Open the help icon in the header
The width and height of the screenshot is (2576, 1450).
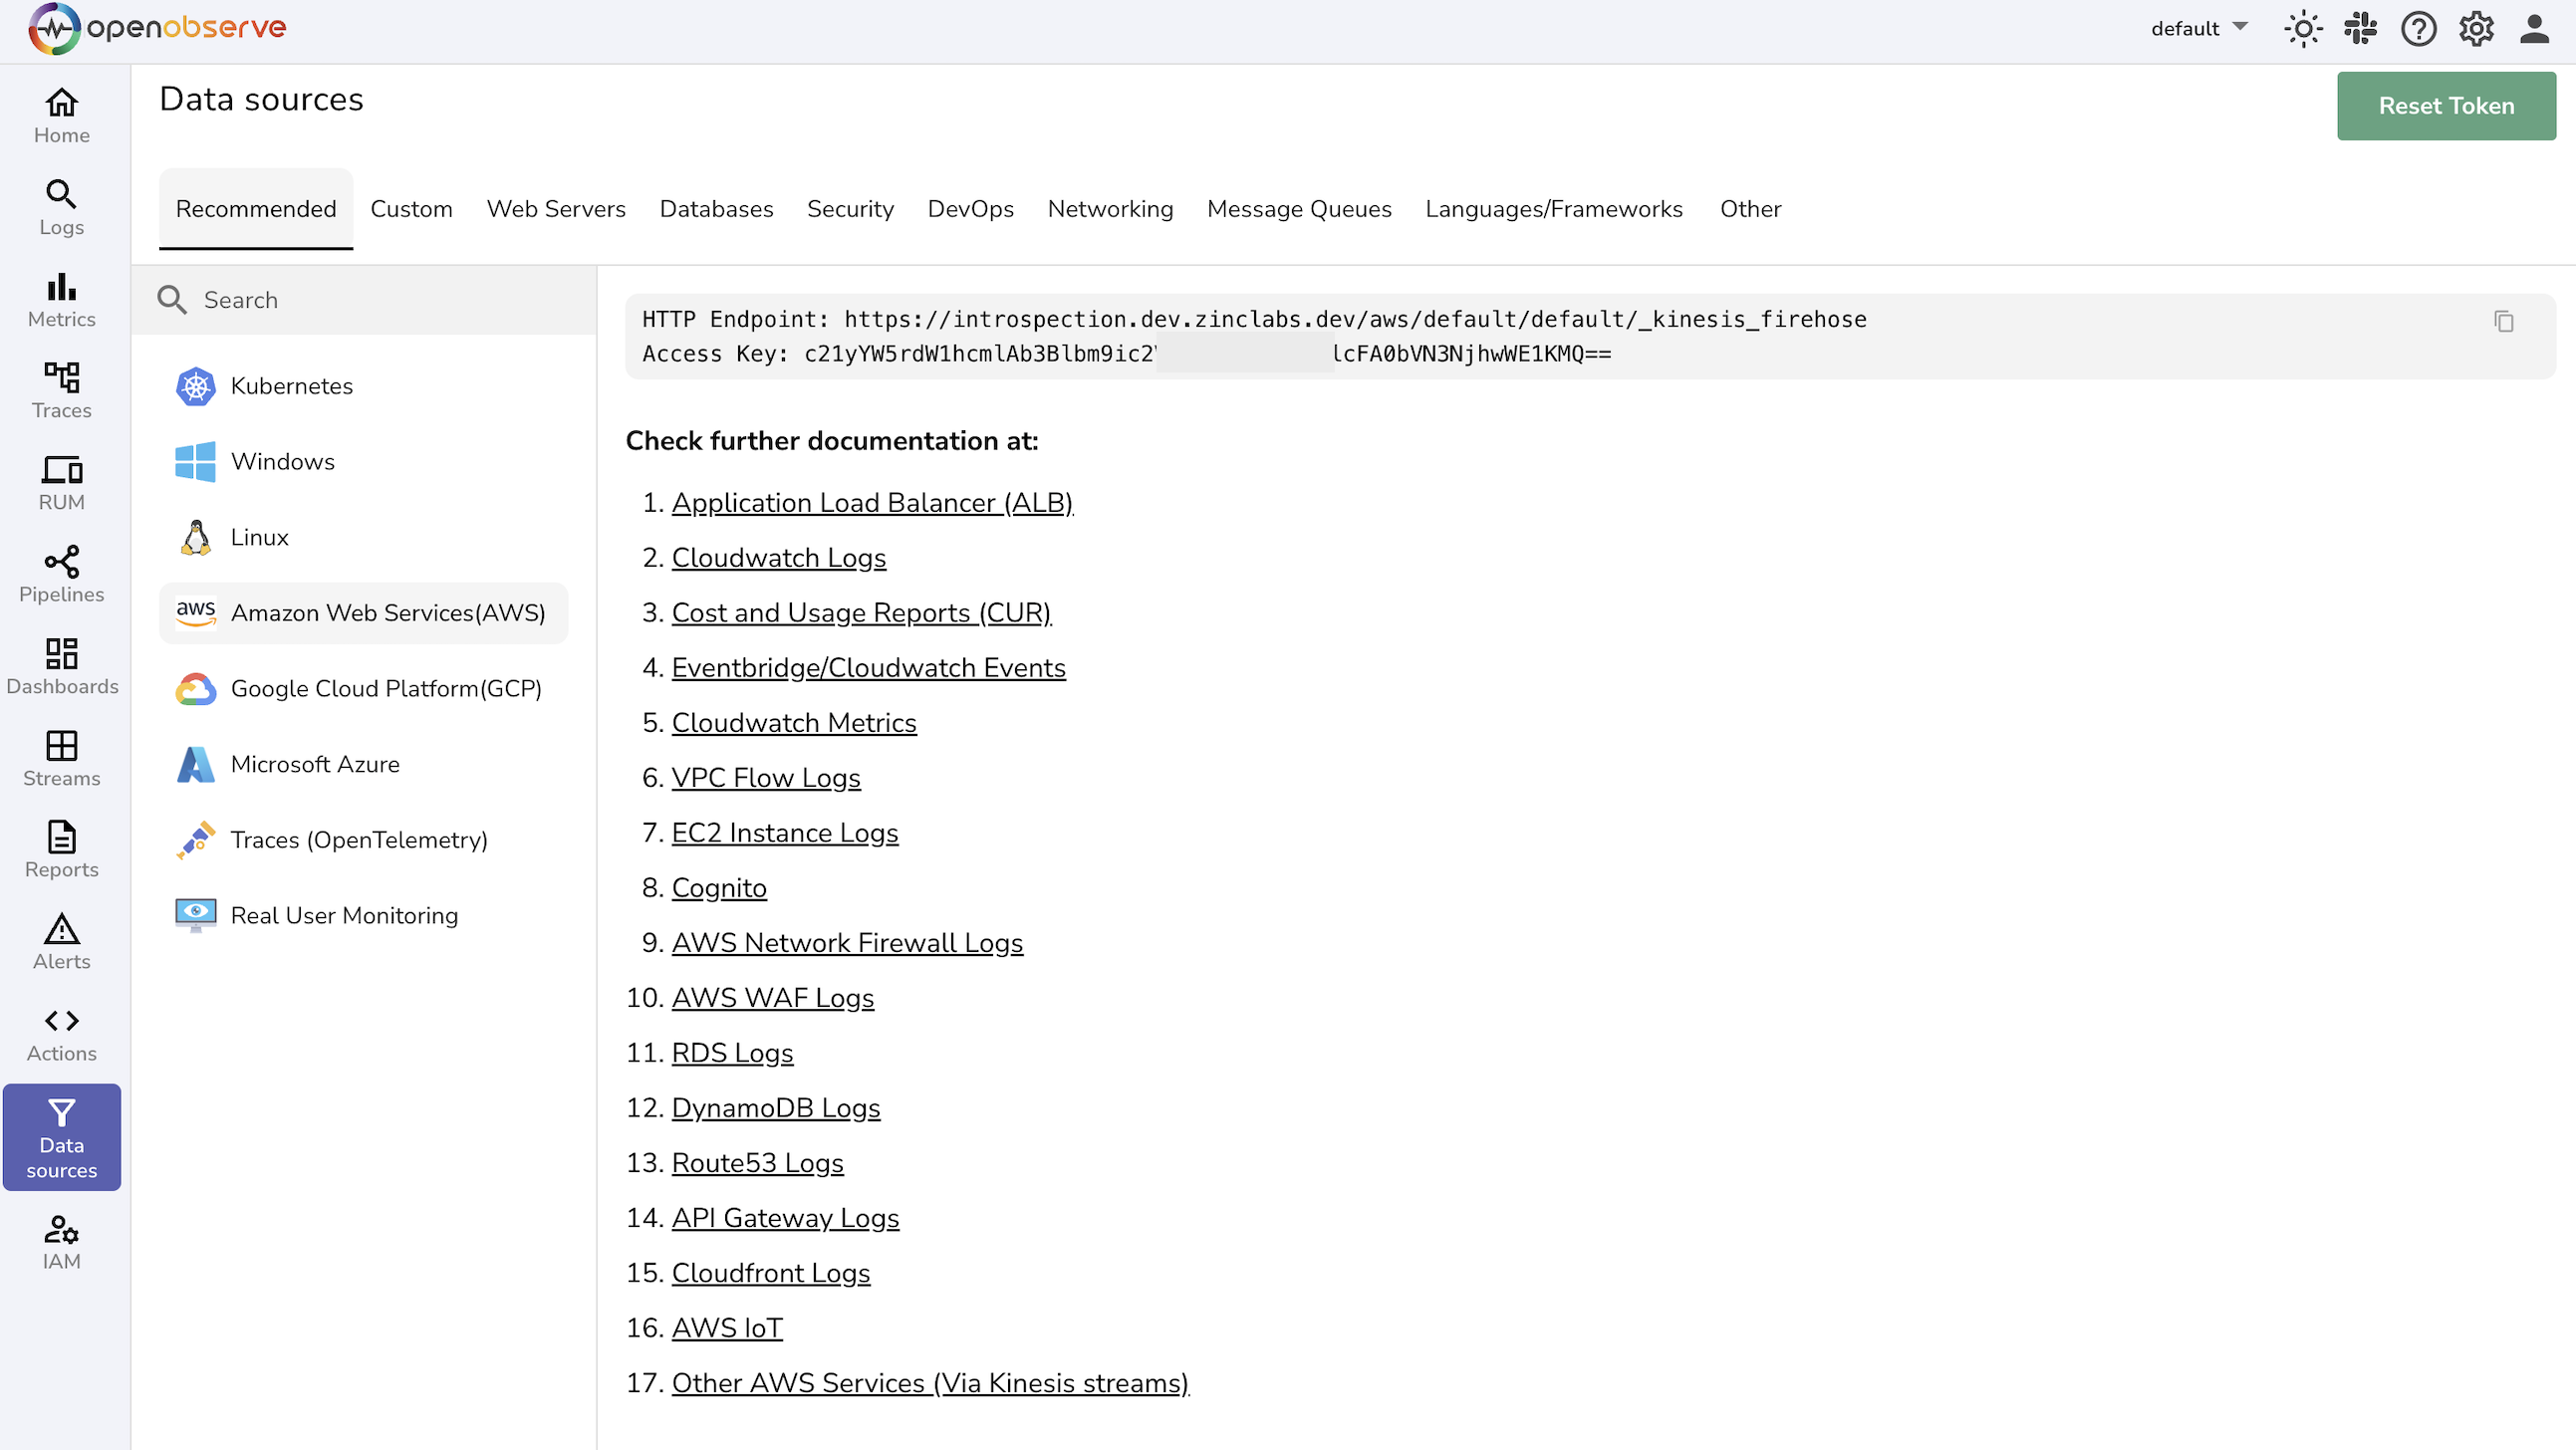click(x=2417, y=28)
